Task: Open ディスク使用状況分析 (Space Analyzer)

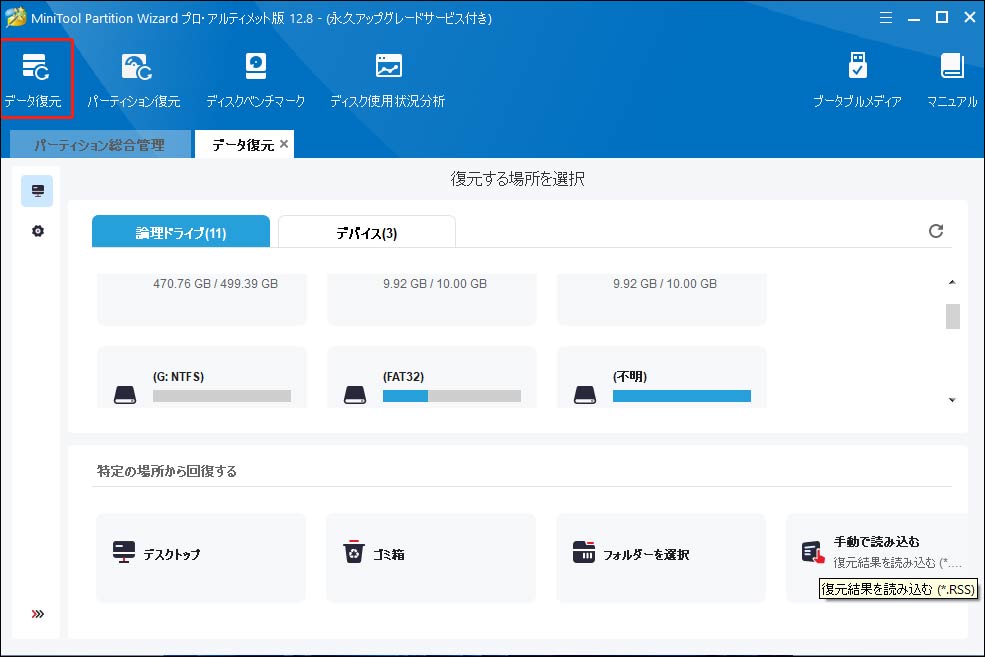Action: (x=388, y=80)
